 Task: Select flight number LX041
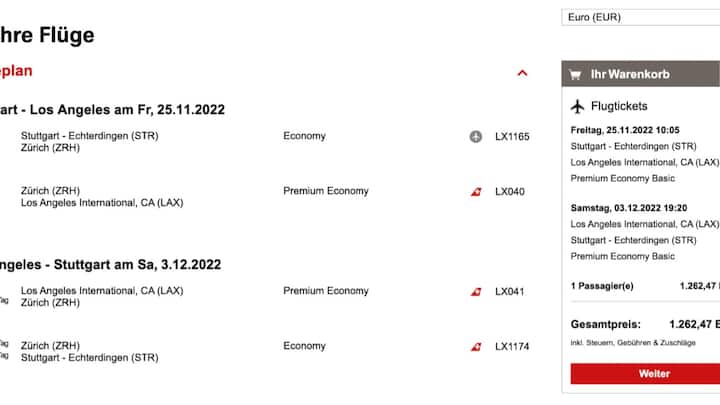coord(510,292)
